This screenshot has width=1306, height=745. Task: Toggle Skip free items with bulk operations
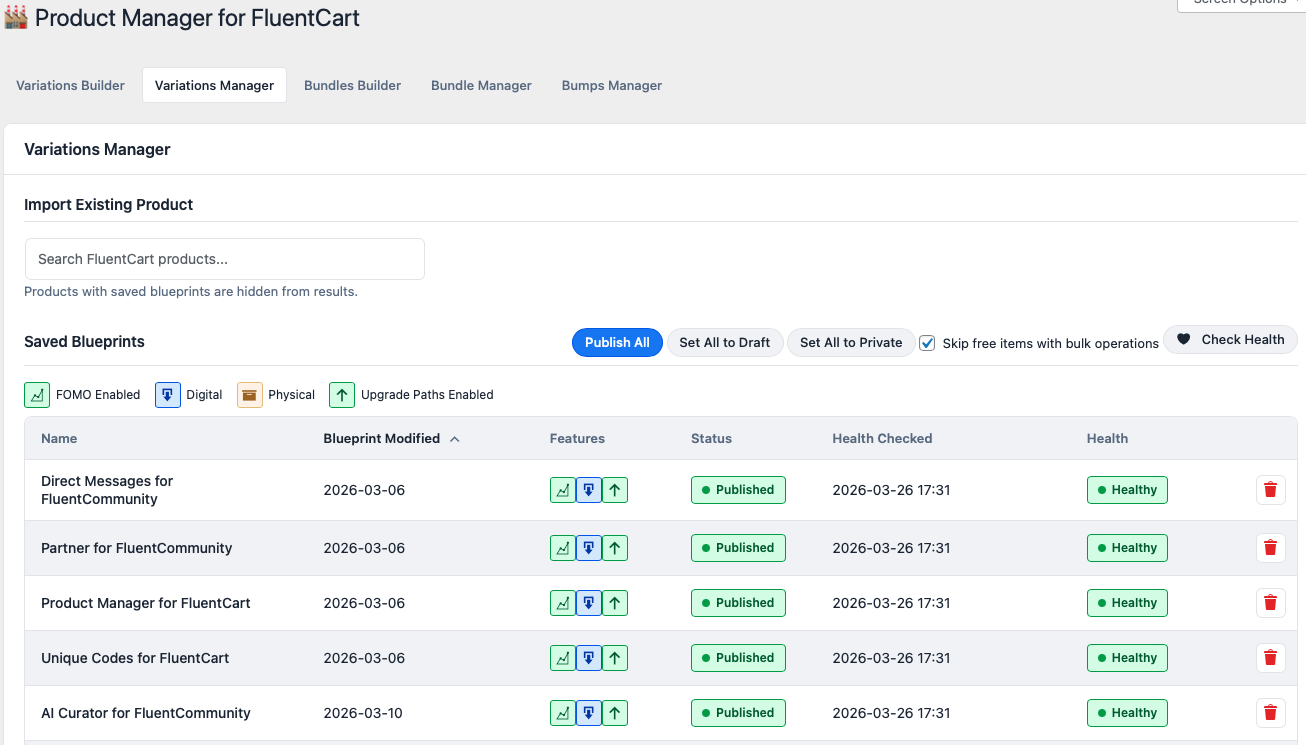tap(927, 343)
